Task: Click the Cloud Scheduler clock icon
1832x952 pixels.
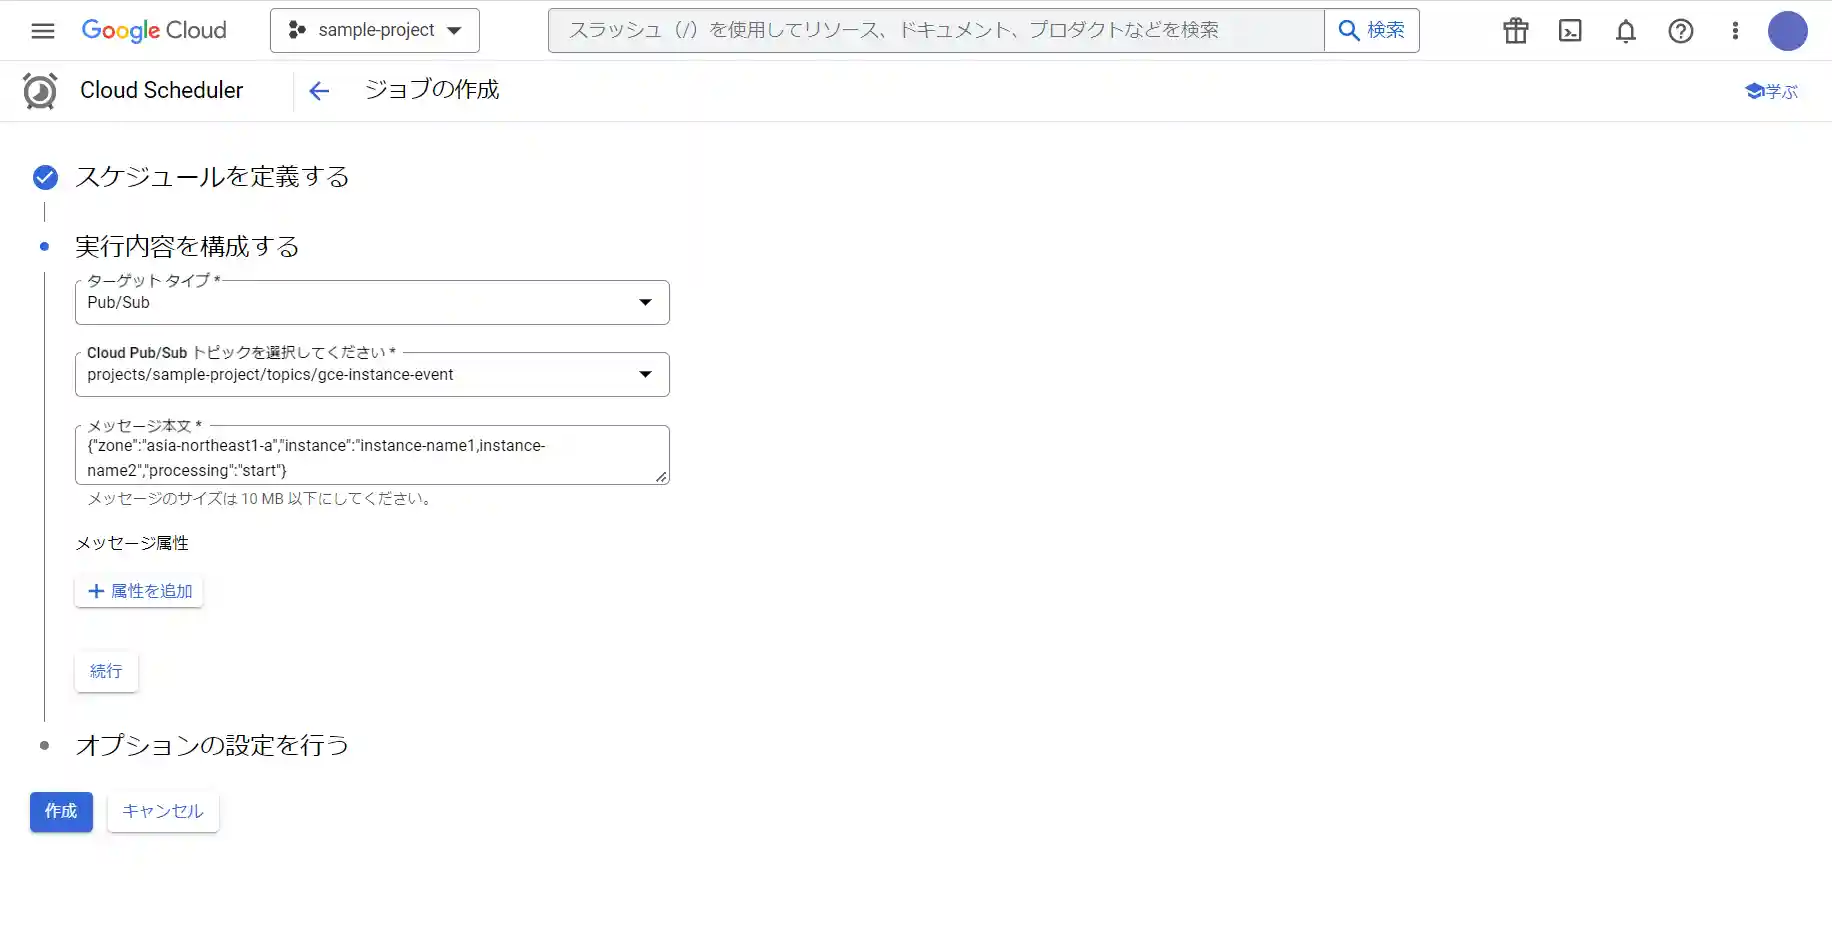Action: coord(40,91)
